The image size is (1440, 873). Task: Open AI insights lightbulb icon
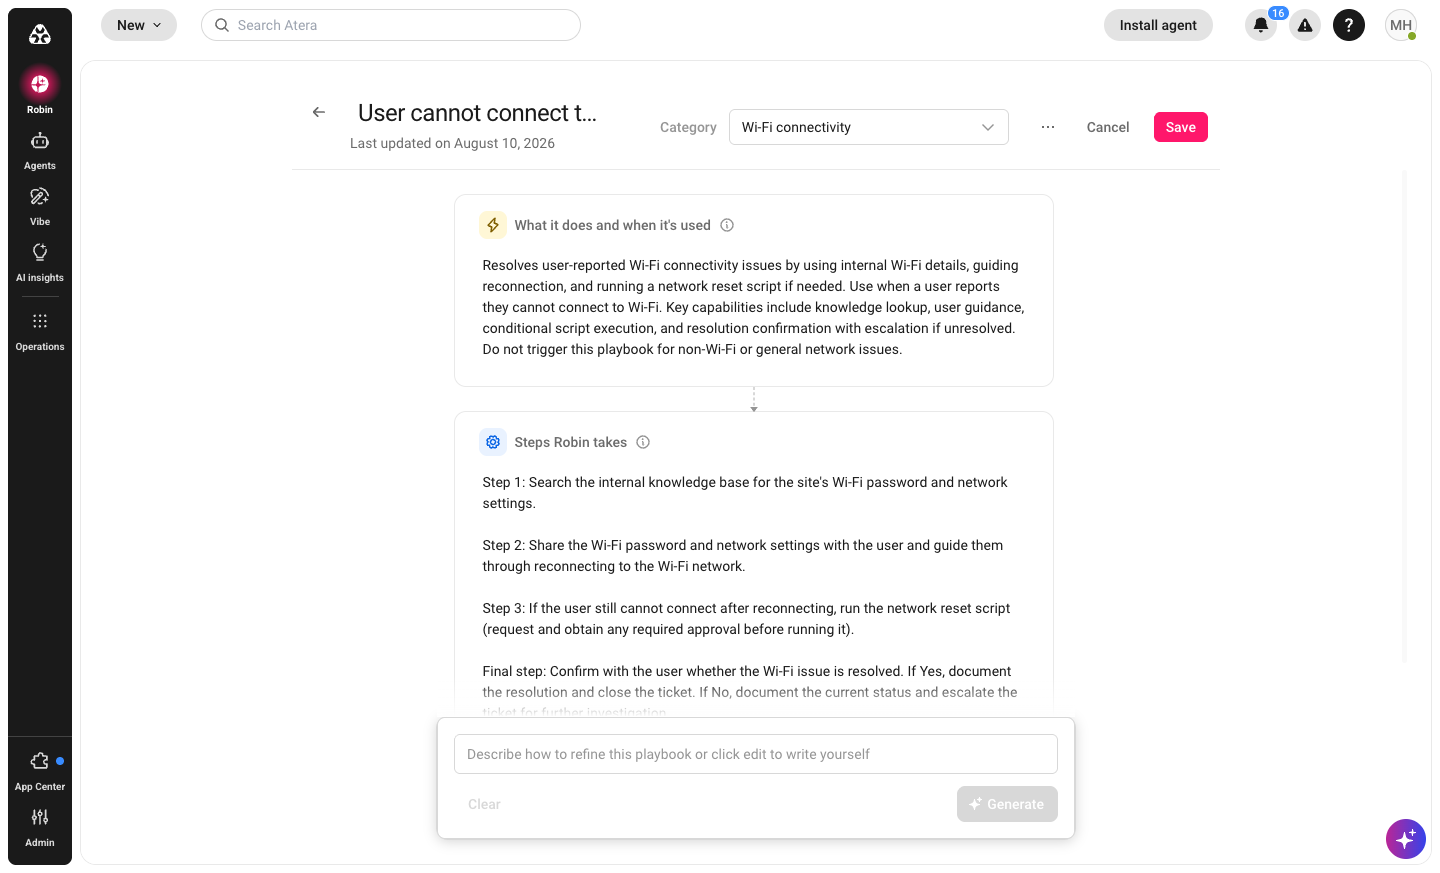point(40,262)
